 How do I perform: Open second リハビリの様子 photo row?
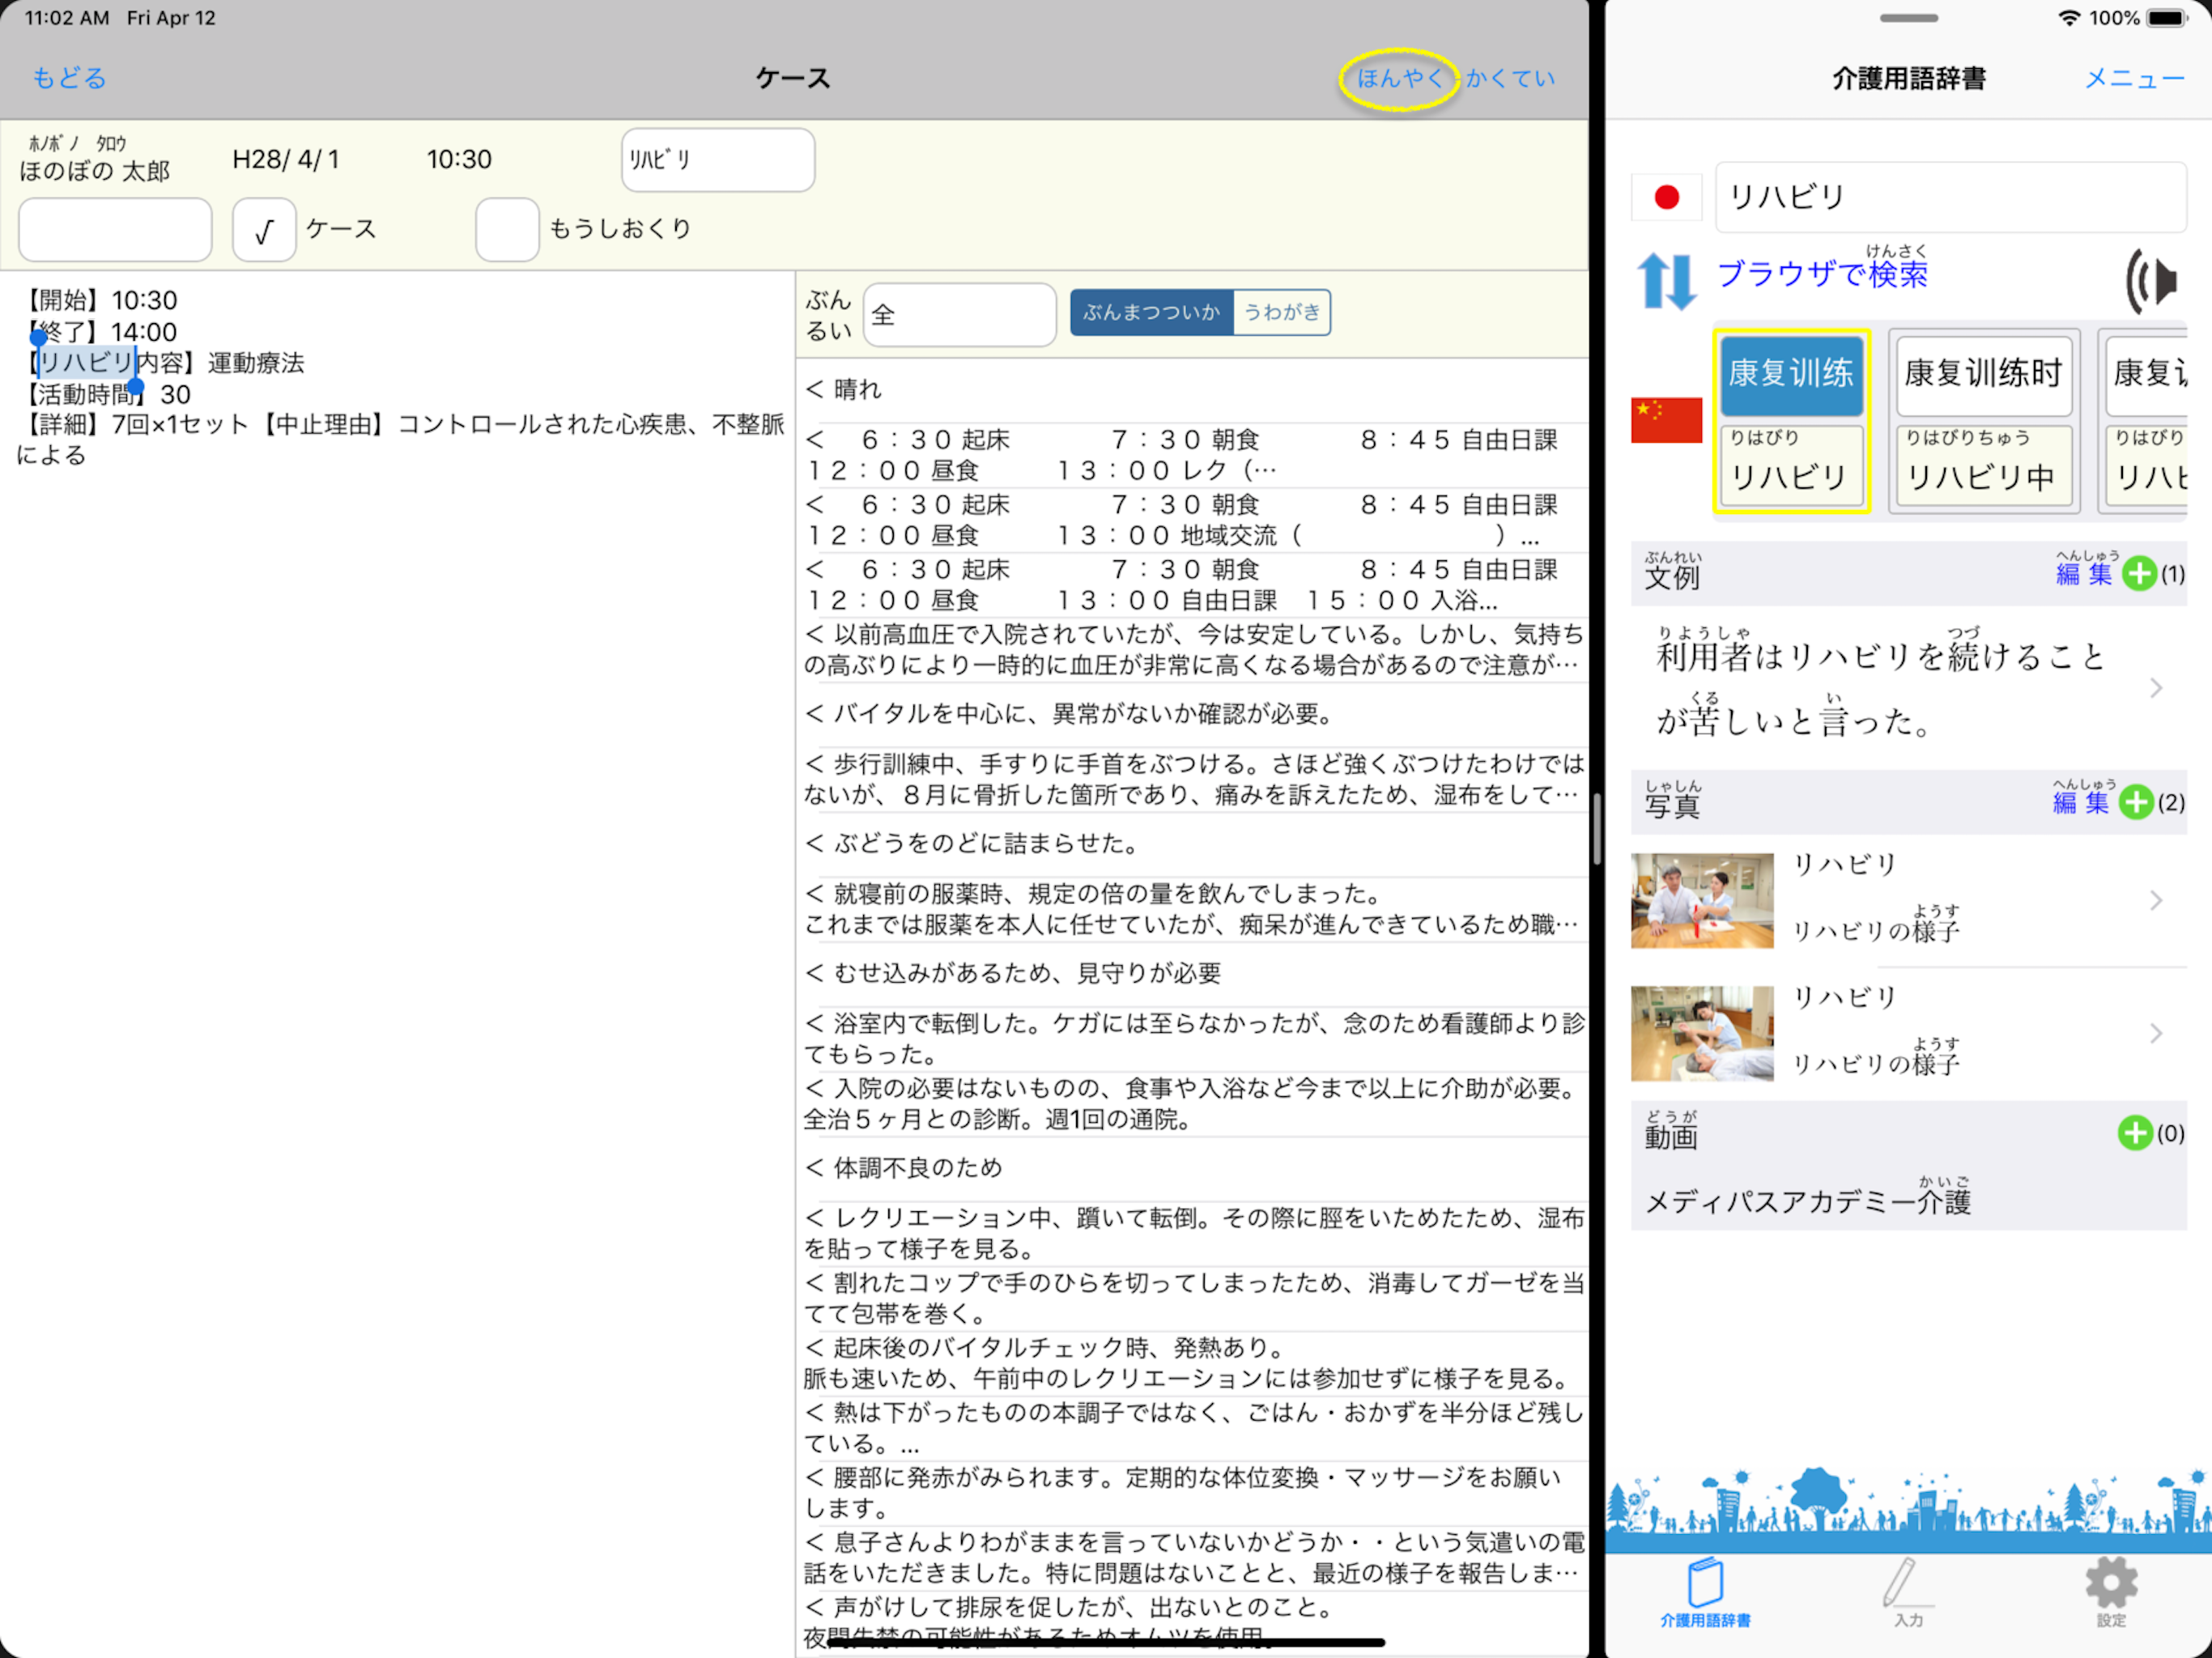point(1908,1033)
